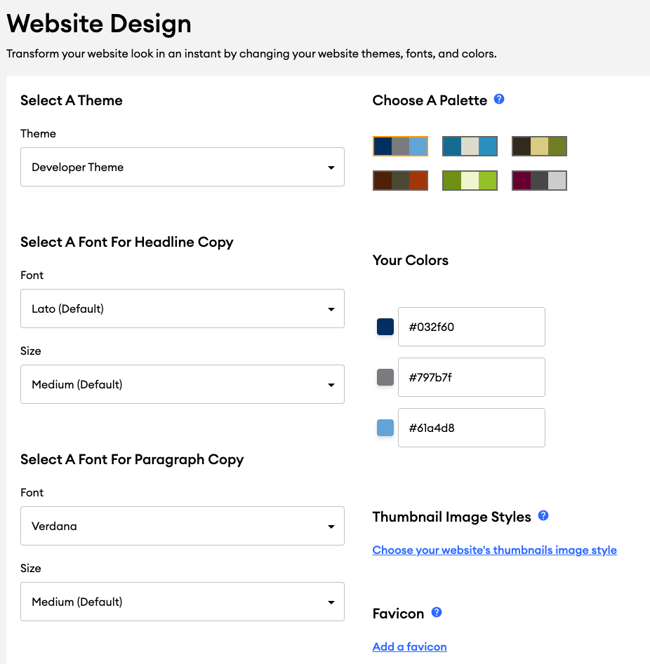Choose the dark brown, yellow and olive palette
The height and width of the screenshot is (664, 650).
coord(539,146)
